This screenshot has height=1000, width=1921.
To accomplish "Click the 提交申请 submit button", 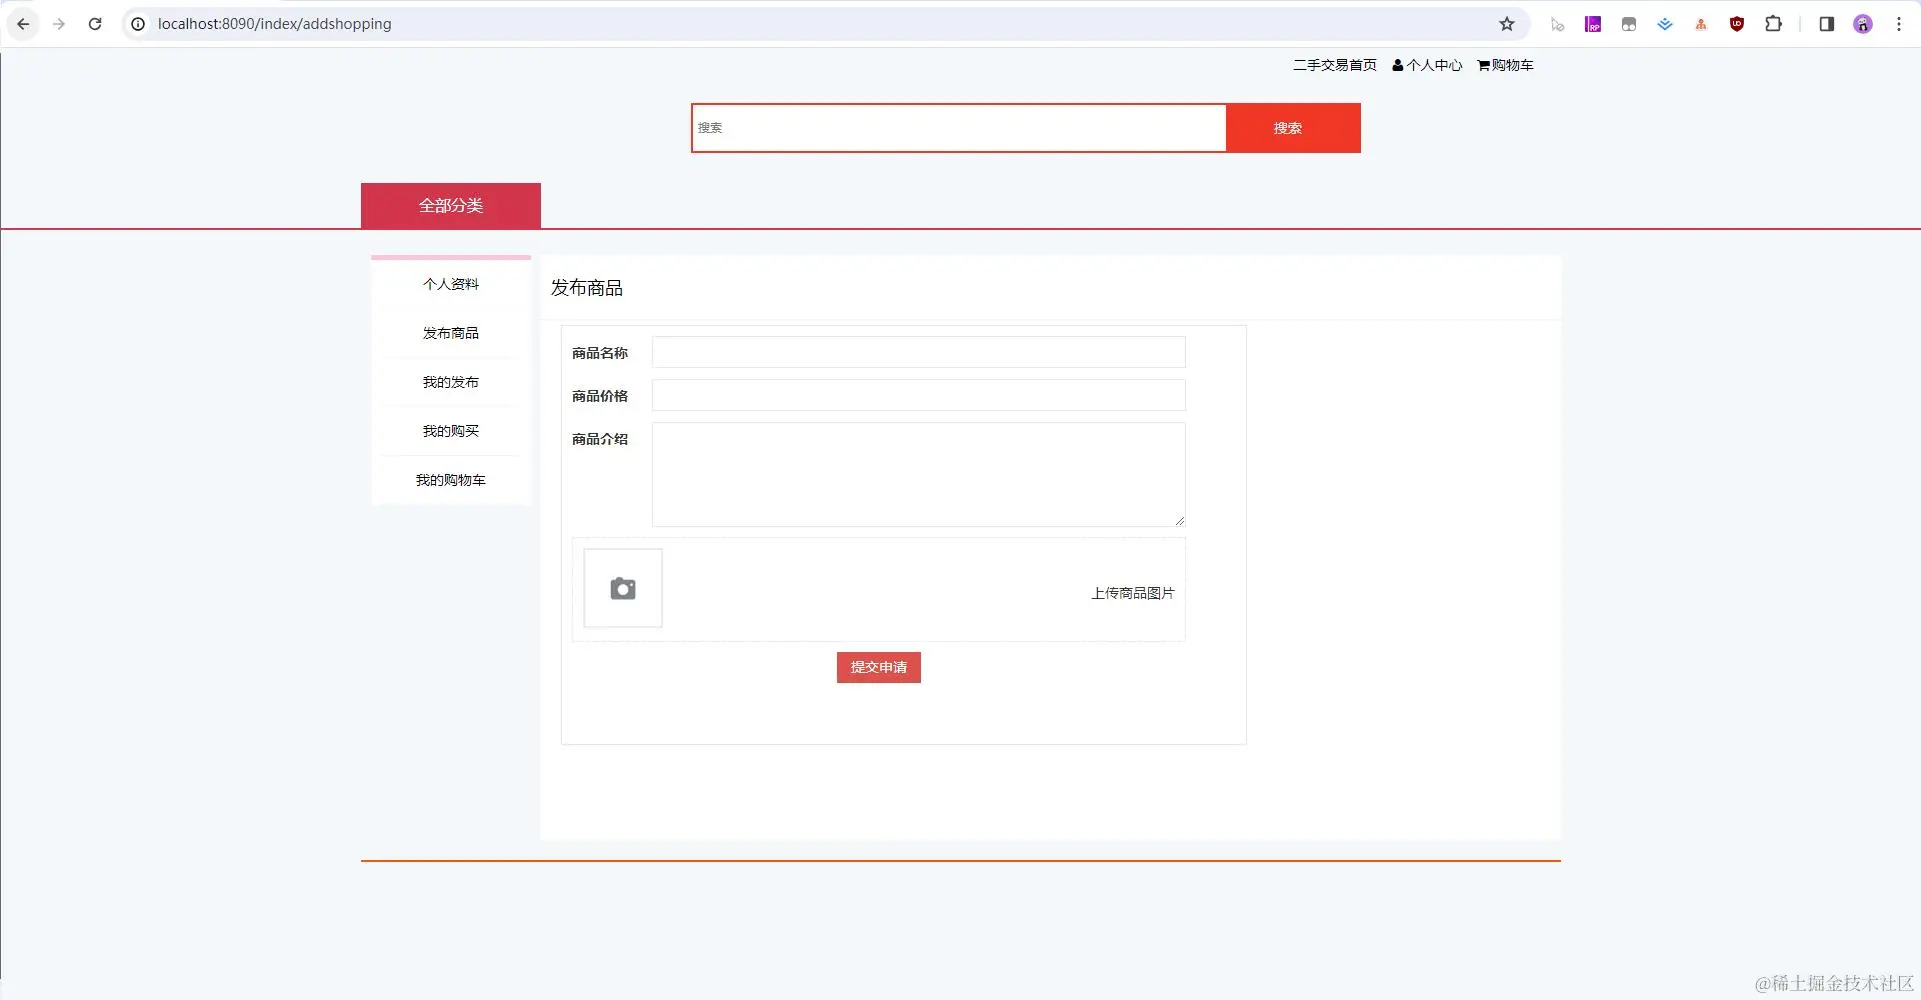I will coord(879,667).
